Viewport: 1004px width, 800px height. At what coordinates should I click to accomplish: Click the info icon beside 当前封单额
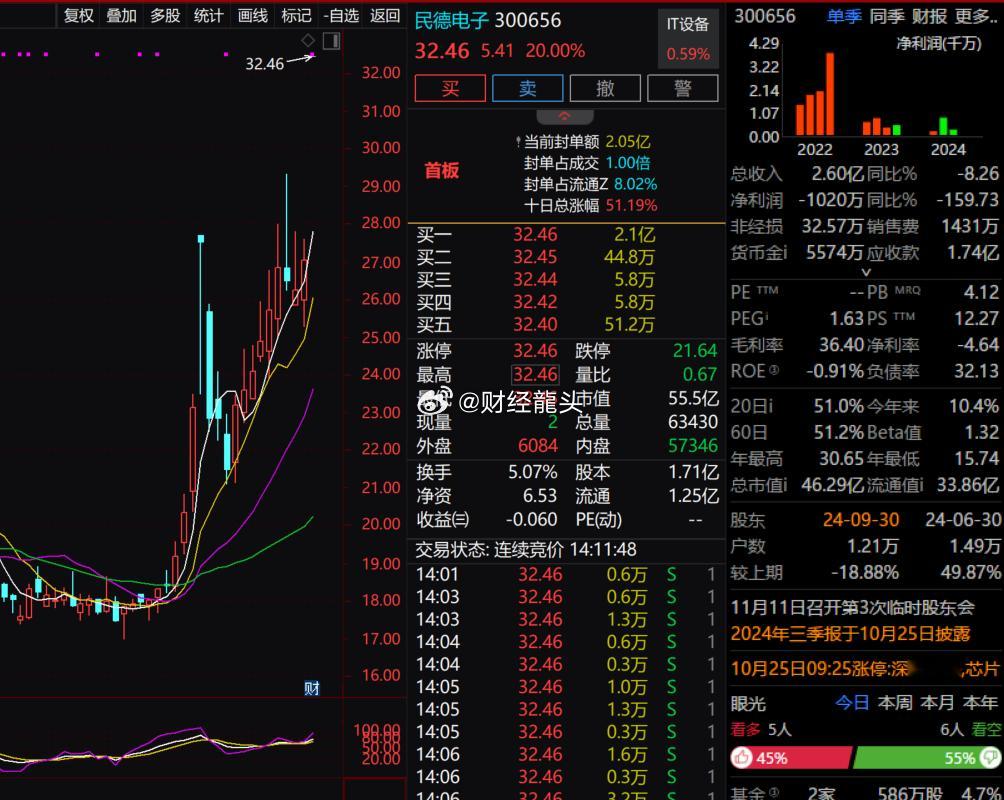[x=518, y=142]
